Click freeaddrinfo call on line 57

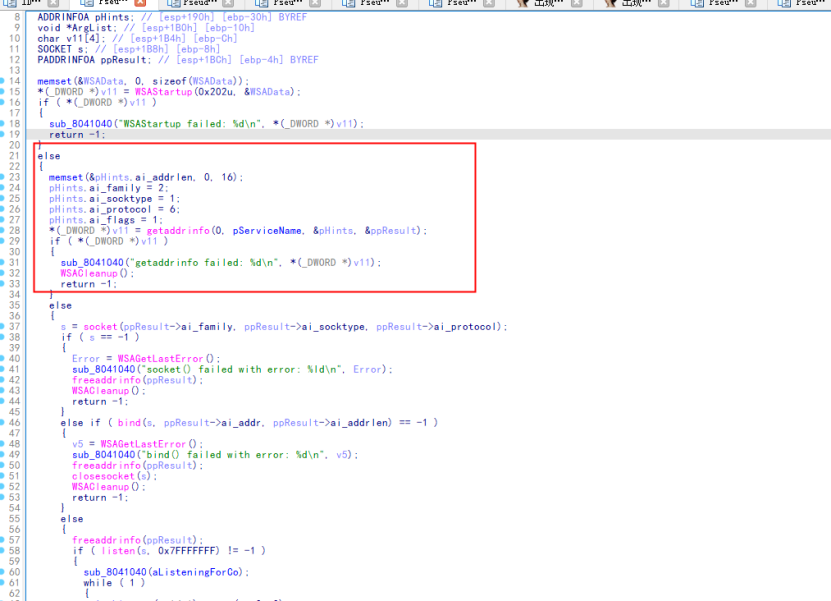[x=107, y=540]
